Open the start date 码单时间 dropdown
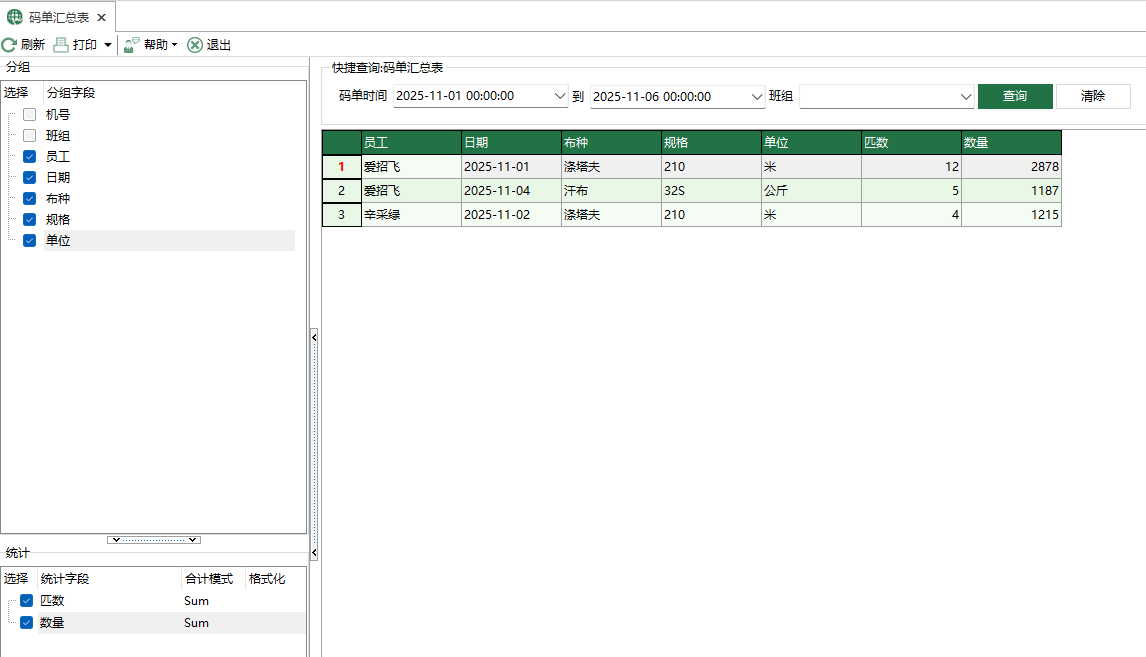The image size is (1146, 657). click(559, 96)
